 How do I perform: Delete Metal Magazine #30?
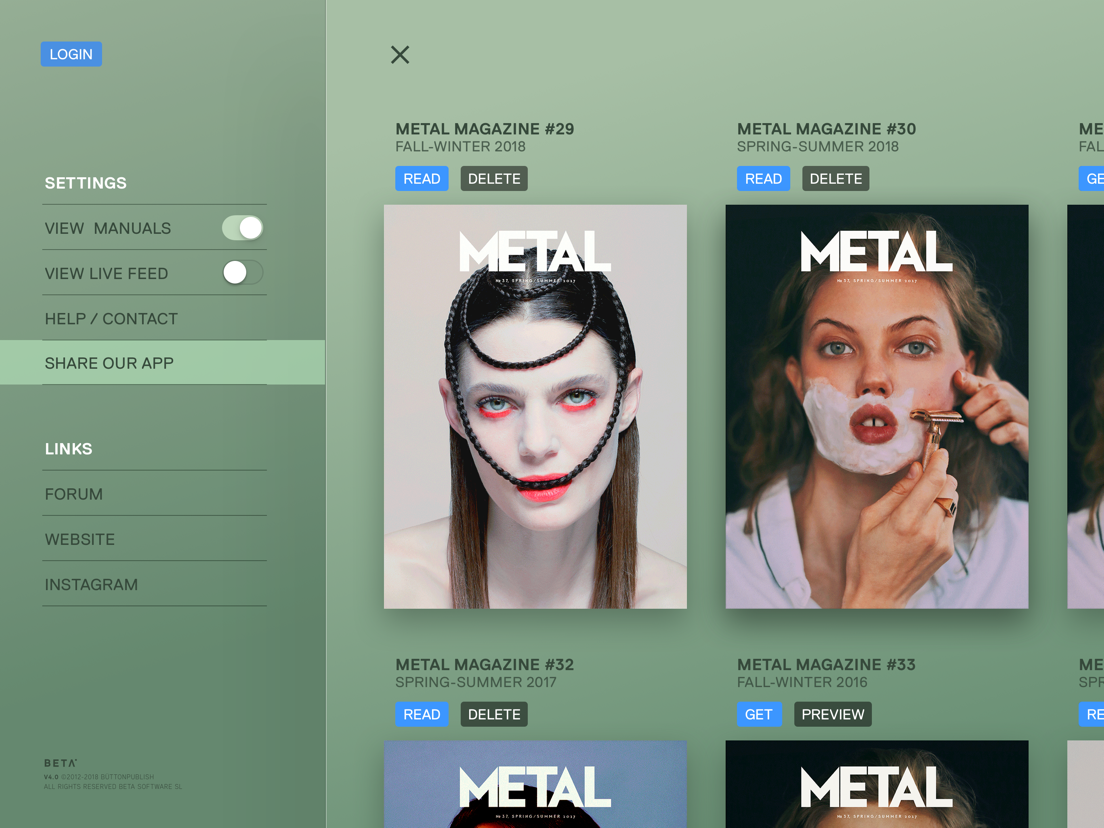(836, 179)
